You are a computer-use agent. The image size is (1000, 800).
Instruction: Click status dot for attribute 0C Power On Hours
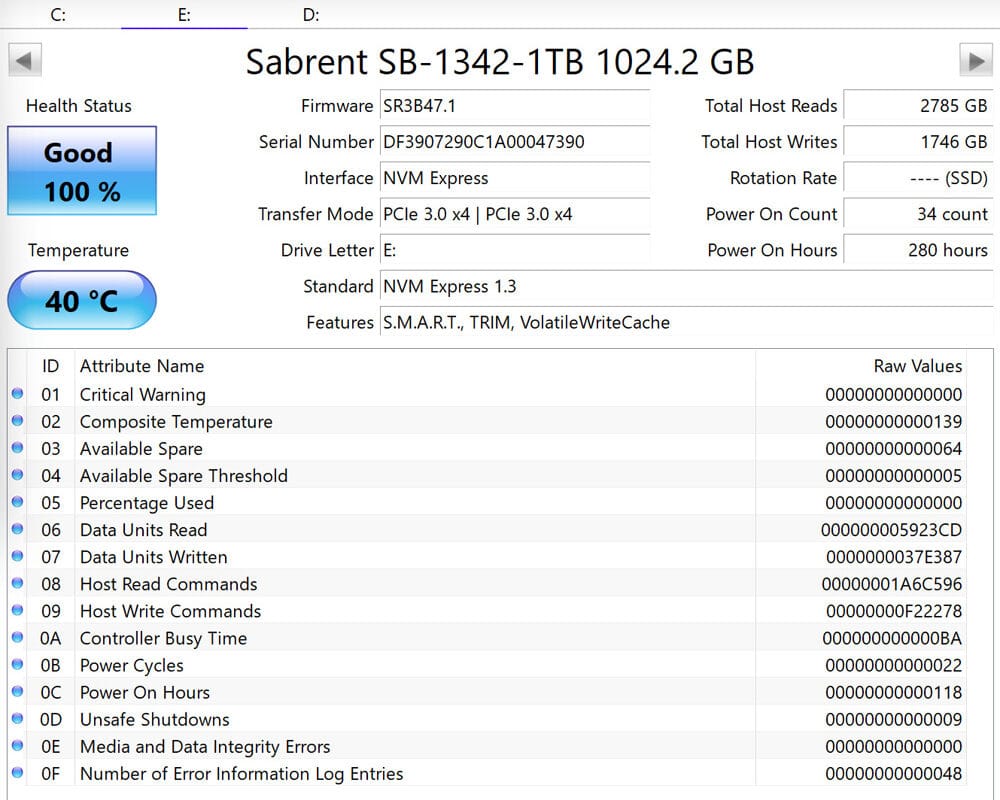pyautogui.click(x=17, y=692)
